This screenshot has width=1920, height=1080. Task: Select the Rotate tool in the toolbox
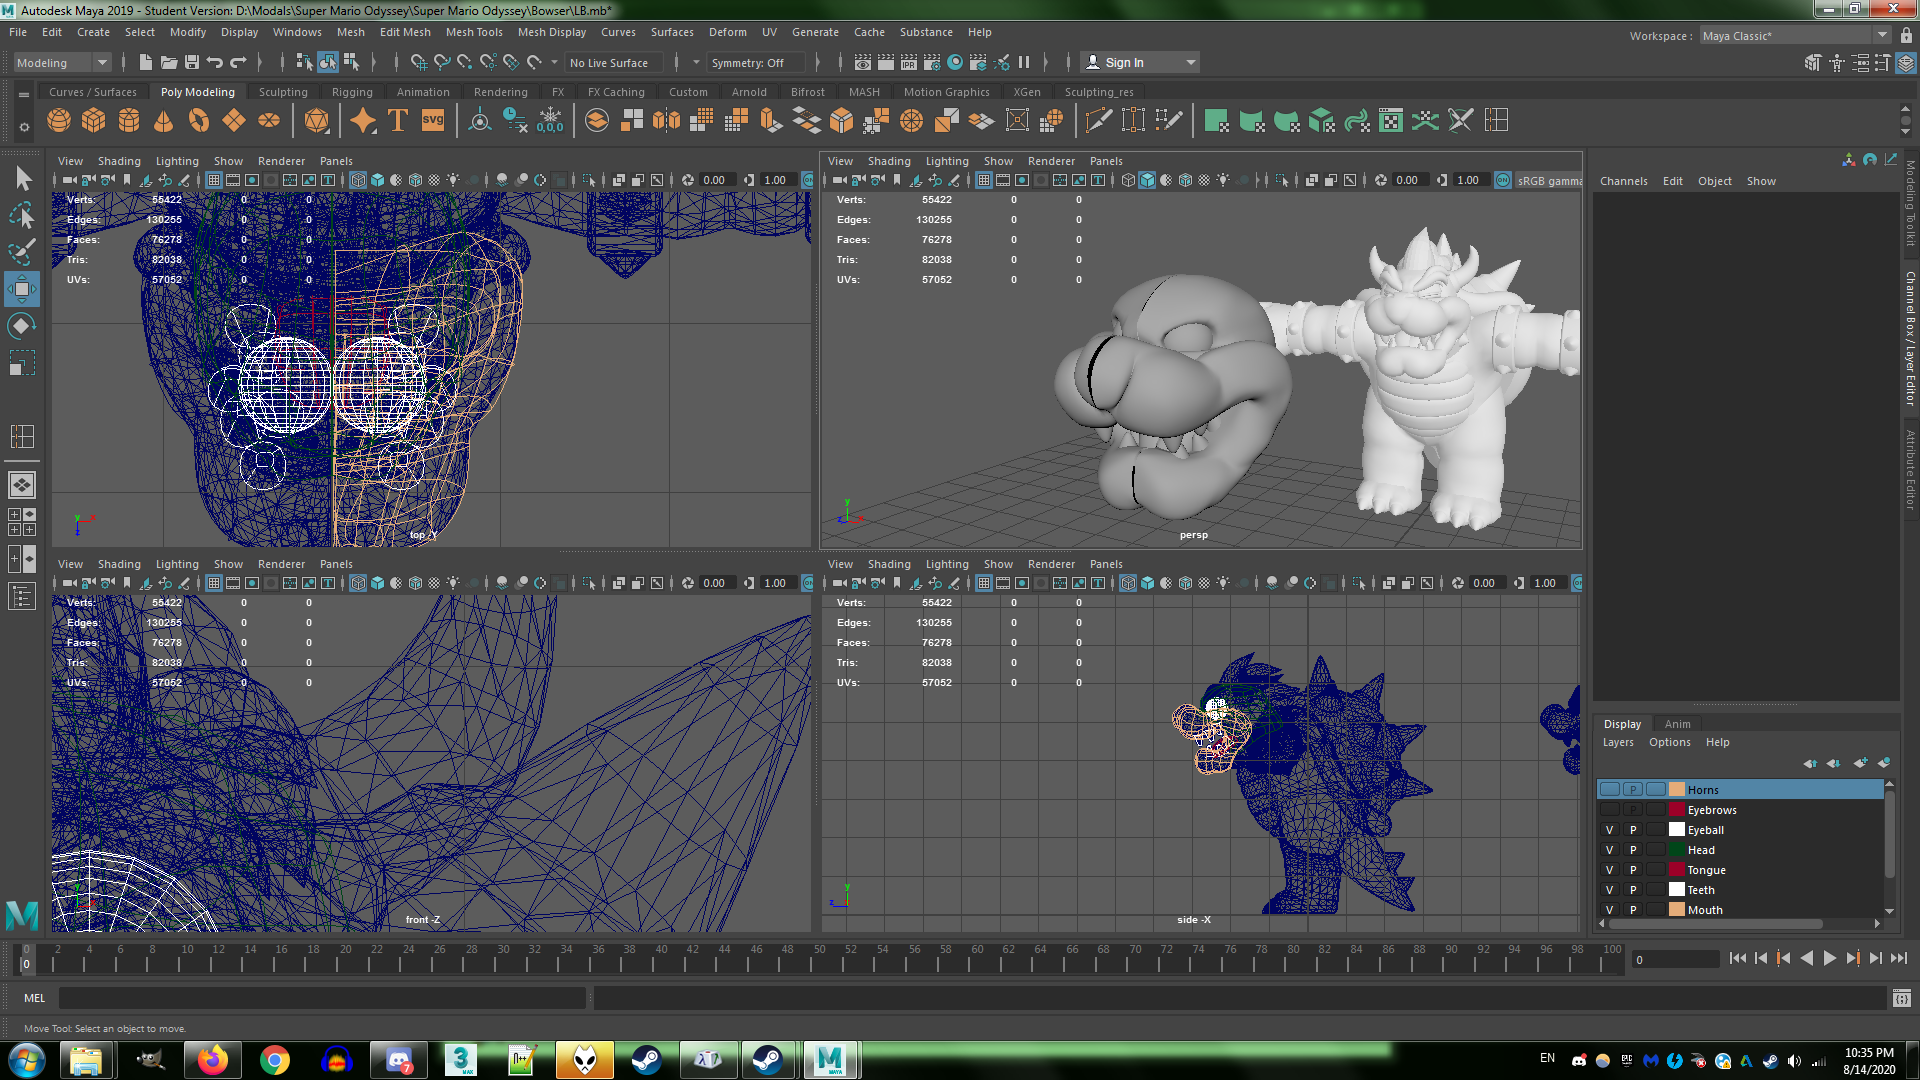click(x=22, y=326)
